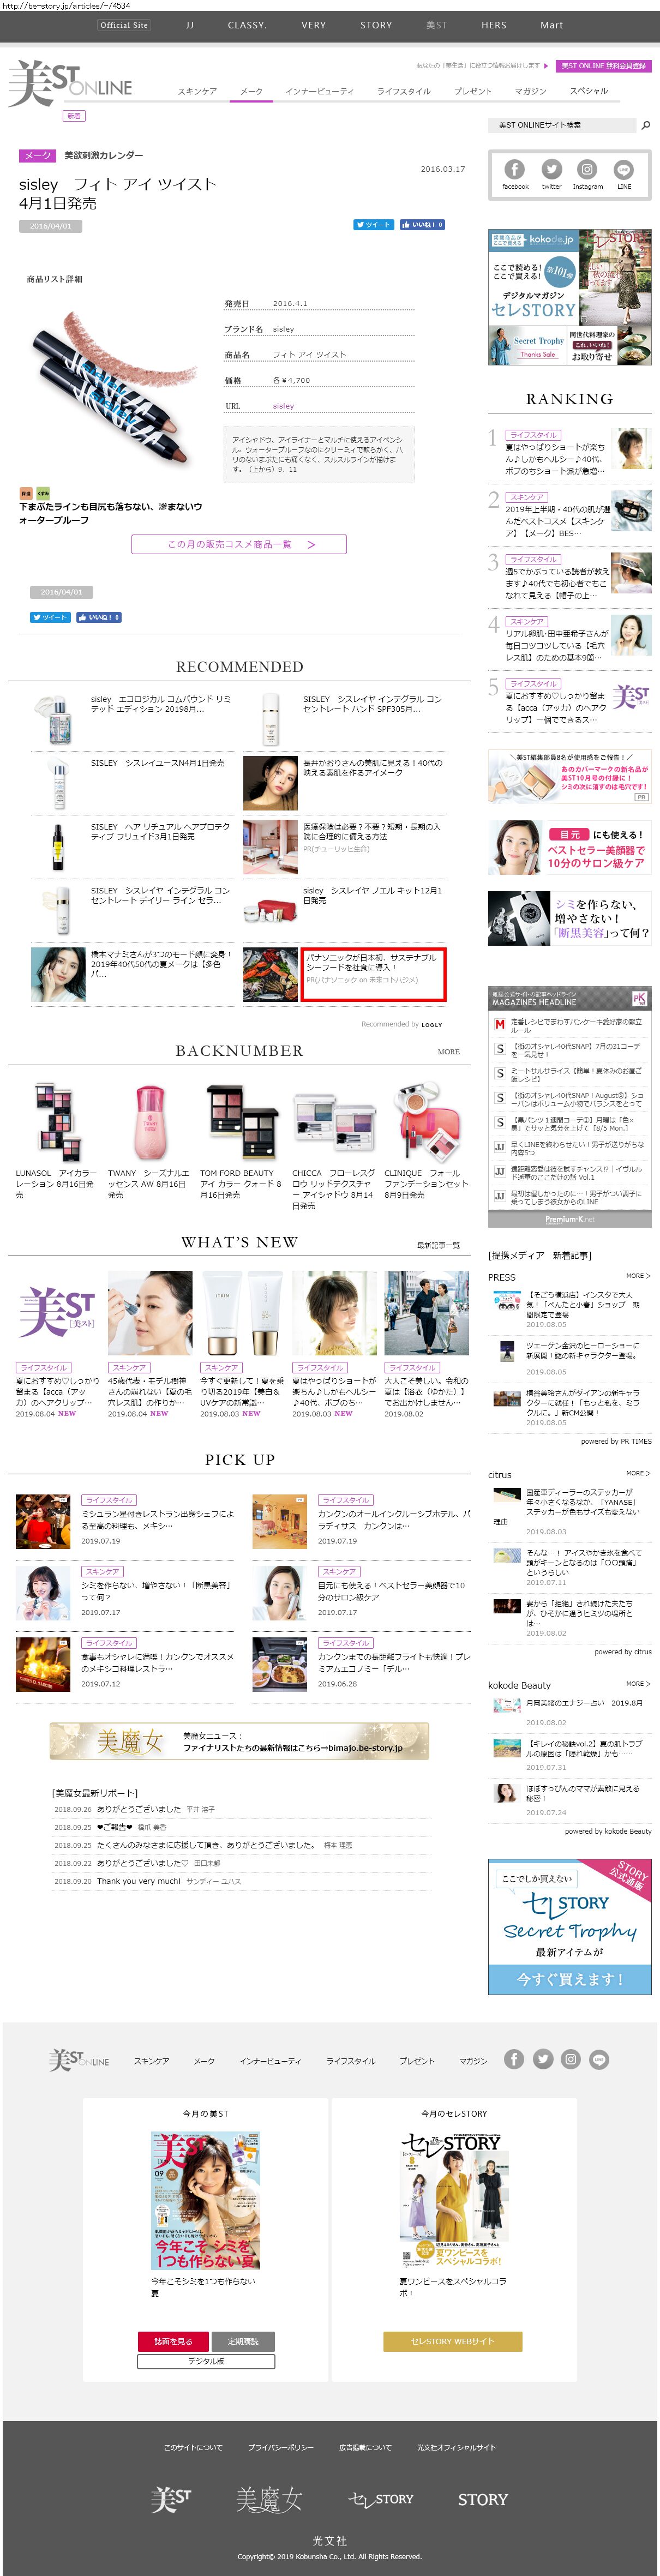Click the footer Instagram round icon
The width and height of the screenshot is (660, 2576).
click(x=570, y=2059)
